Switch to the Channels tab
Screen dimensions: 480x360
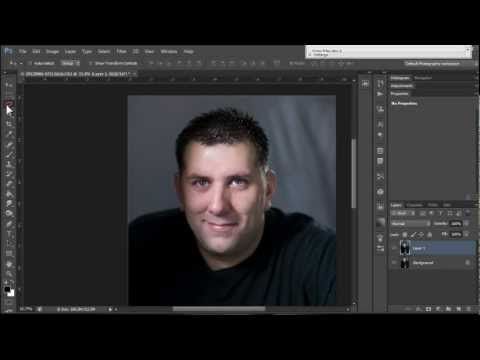pyautogui.click(x=415, y=205)
